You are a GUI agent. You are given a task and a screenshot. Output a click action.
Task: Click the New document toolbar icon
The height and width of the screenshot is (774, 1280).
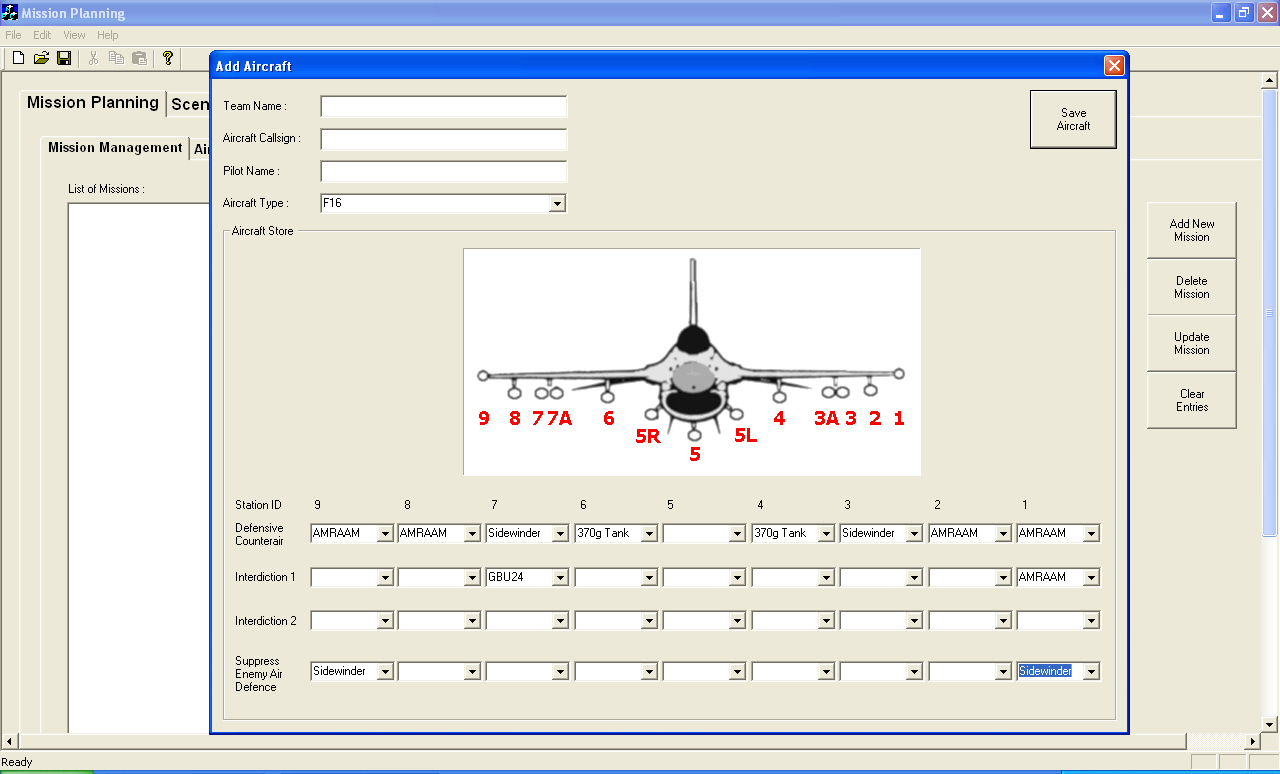pyautogui.click(x=18, y=58)
